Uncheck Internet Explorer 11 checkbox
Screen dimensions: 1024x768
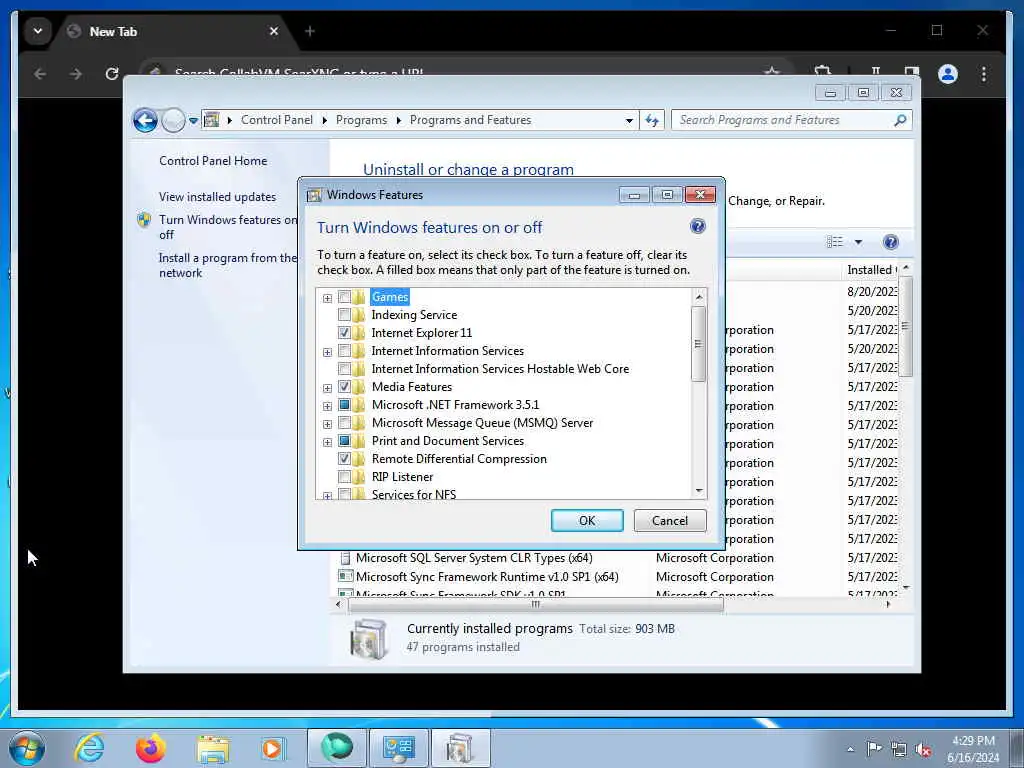pyautogui.click(x=344, y=333)
